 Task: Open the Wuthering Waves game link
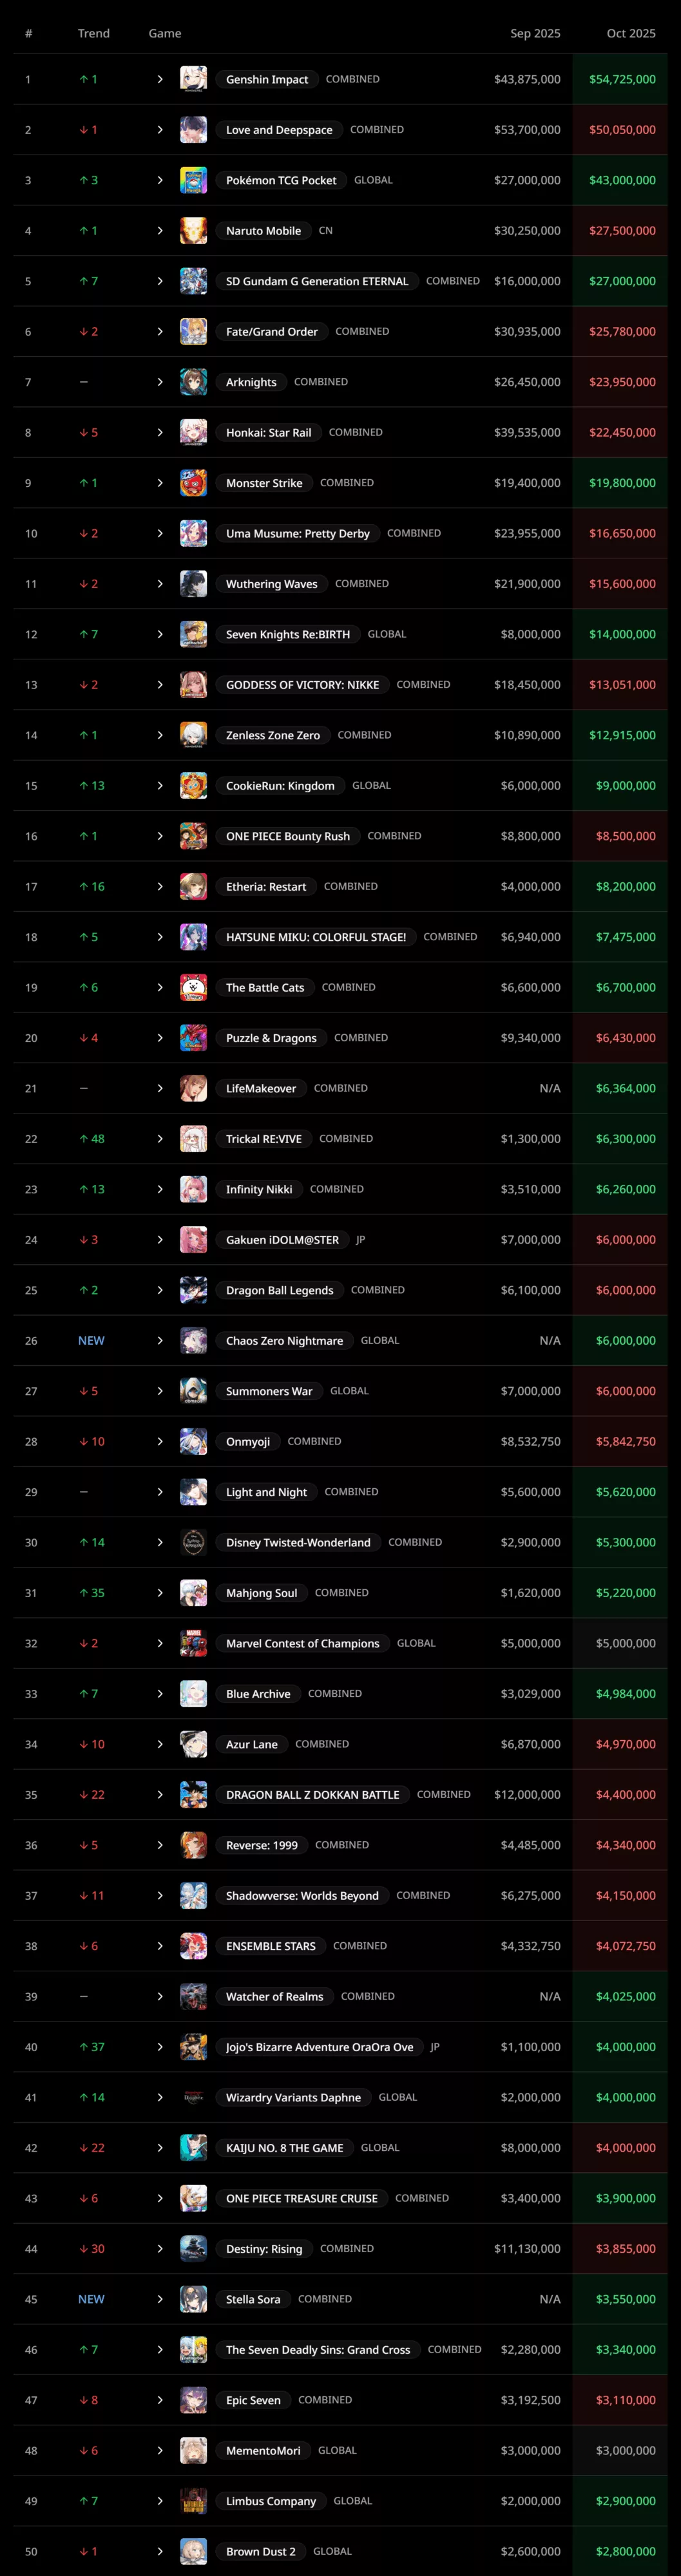tap(271, 584)
